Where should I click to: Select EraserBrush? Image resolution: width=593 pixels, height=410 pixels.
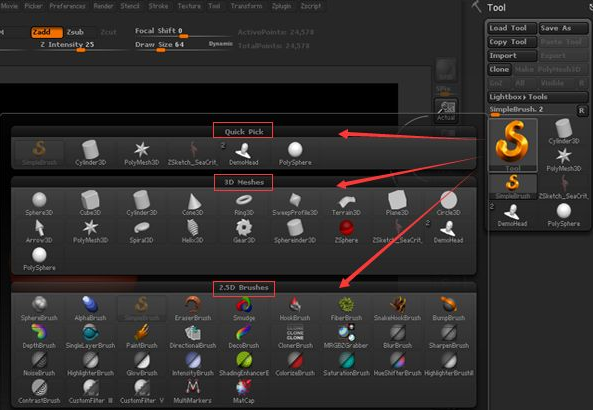click(x=193, y=309)
